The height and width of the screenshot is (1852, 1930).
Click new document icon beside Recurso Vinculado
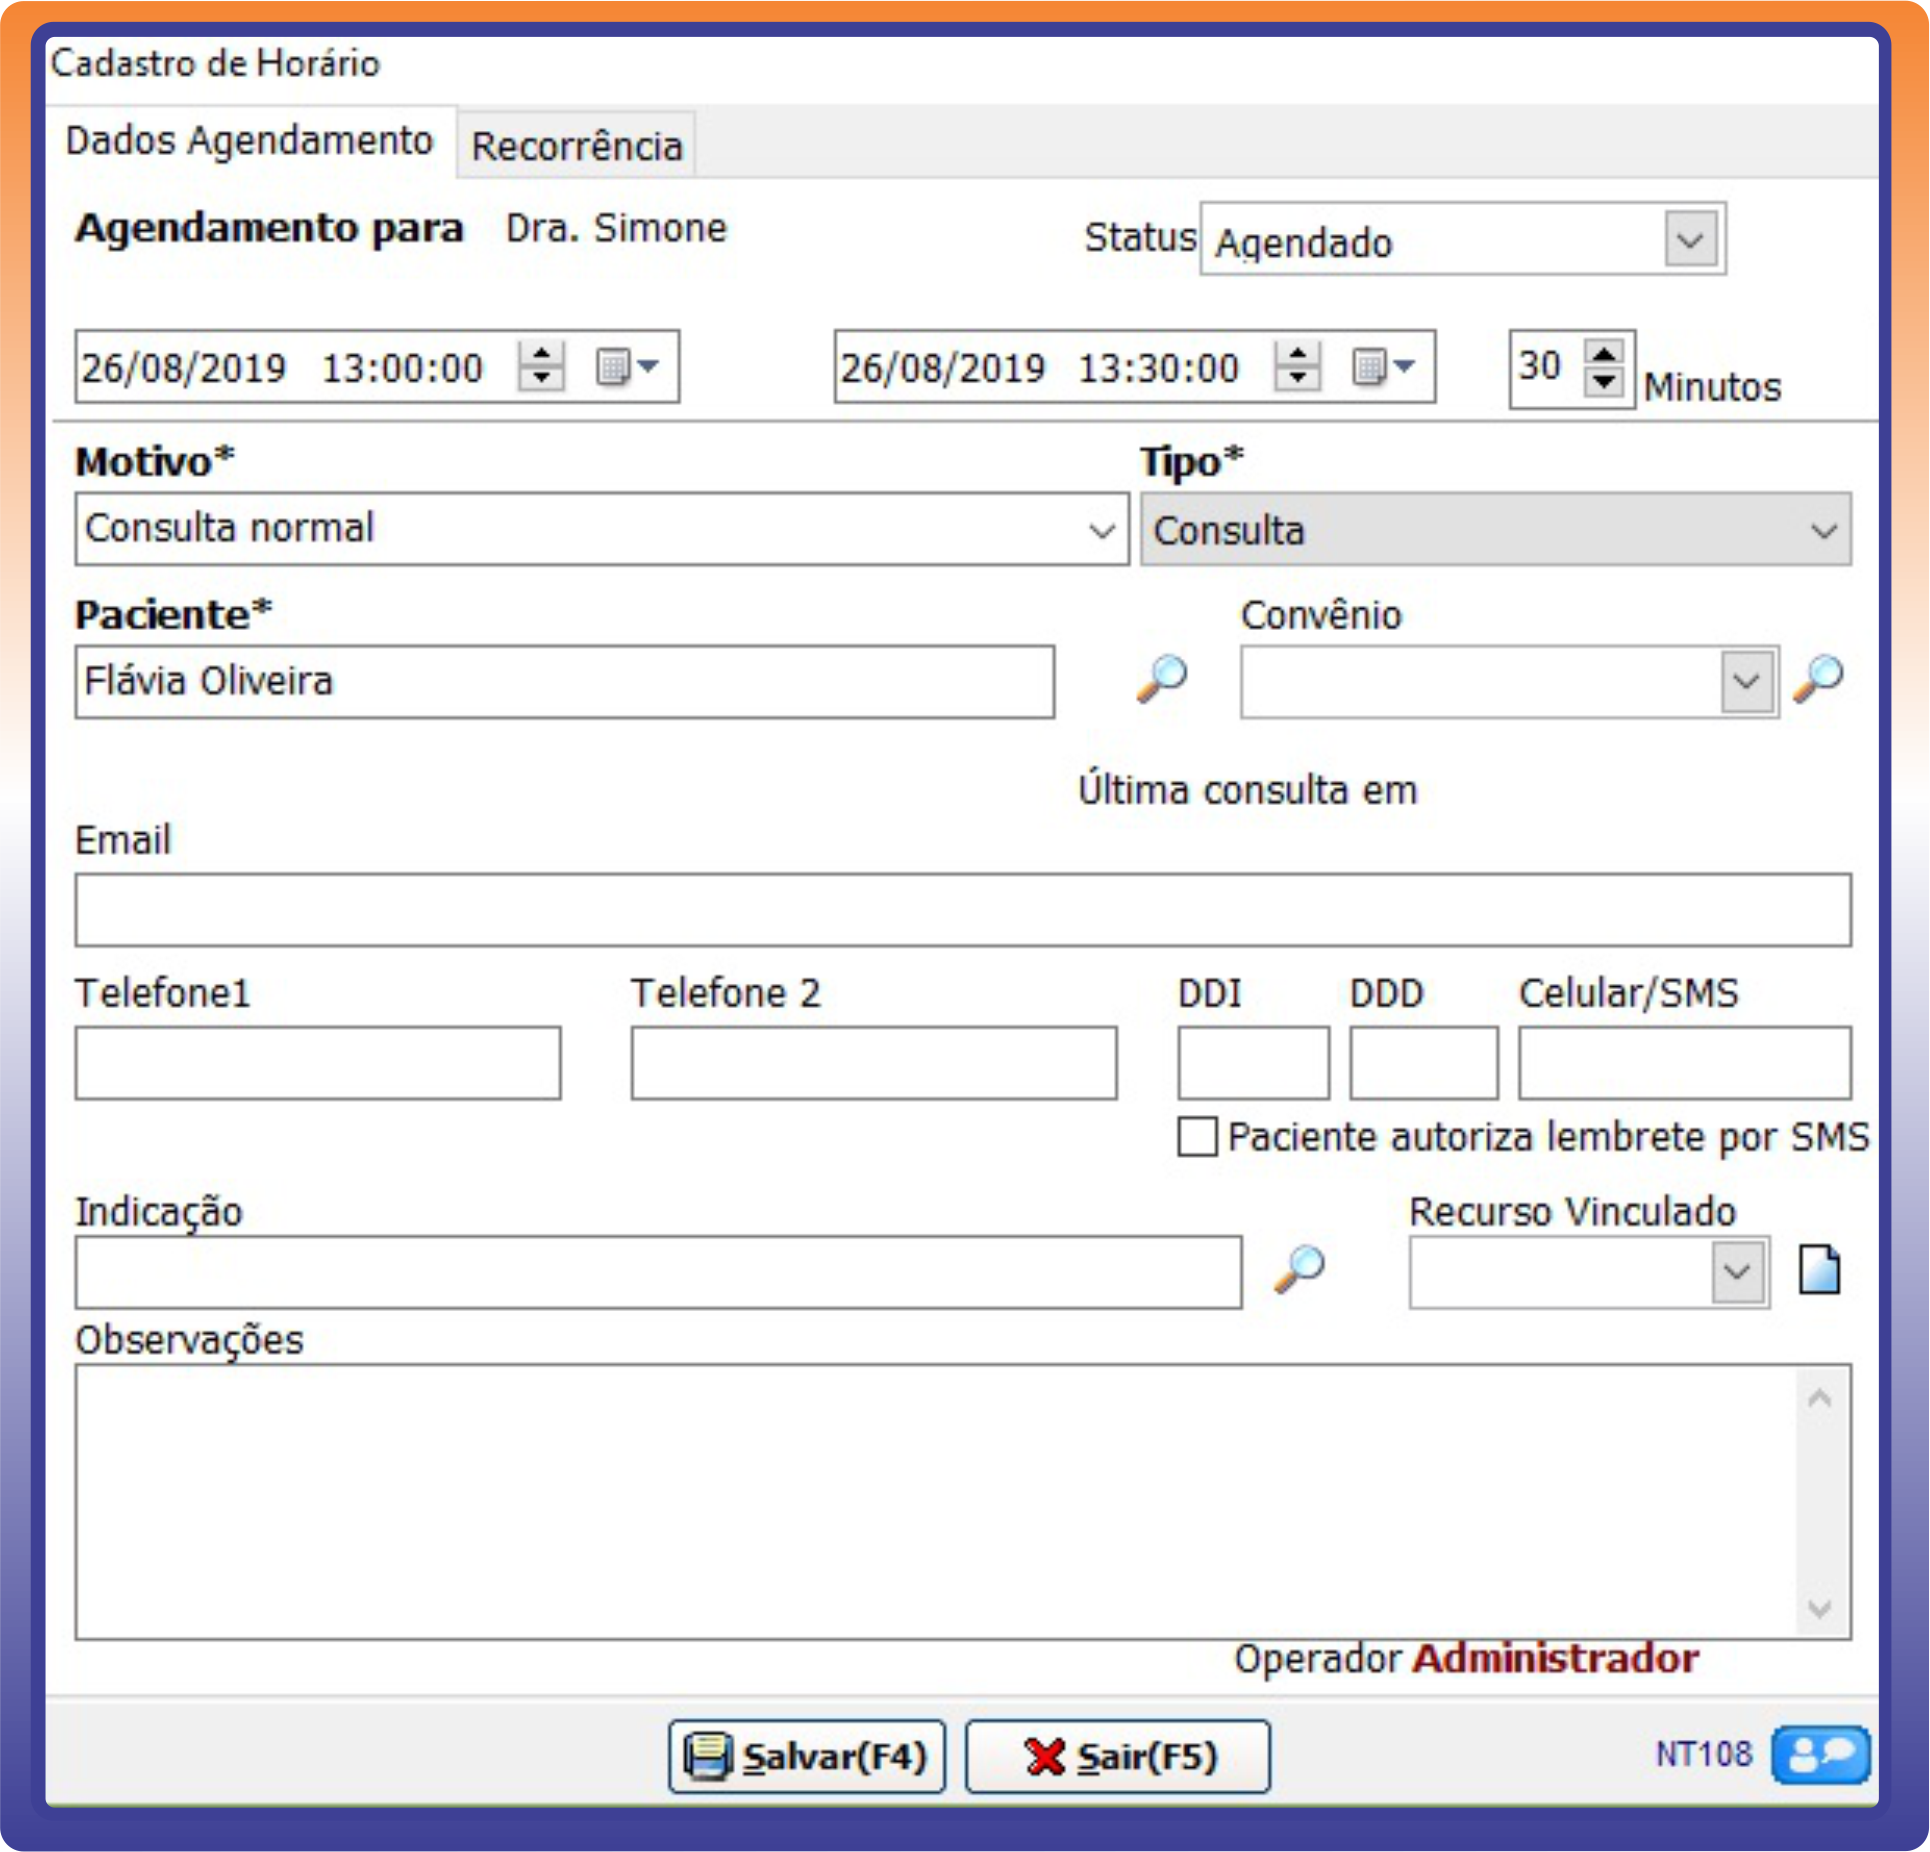[1818, 1271]
